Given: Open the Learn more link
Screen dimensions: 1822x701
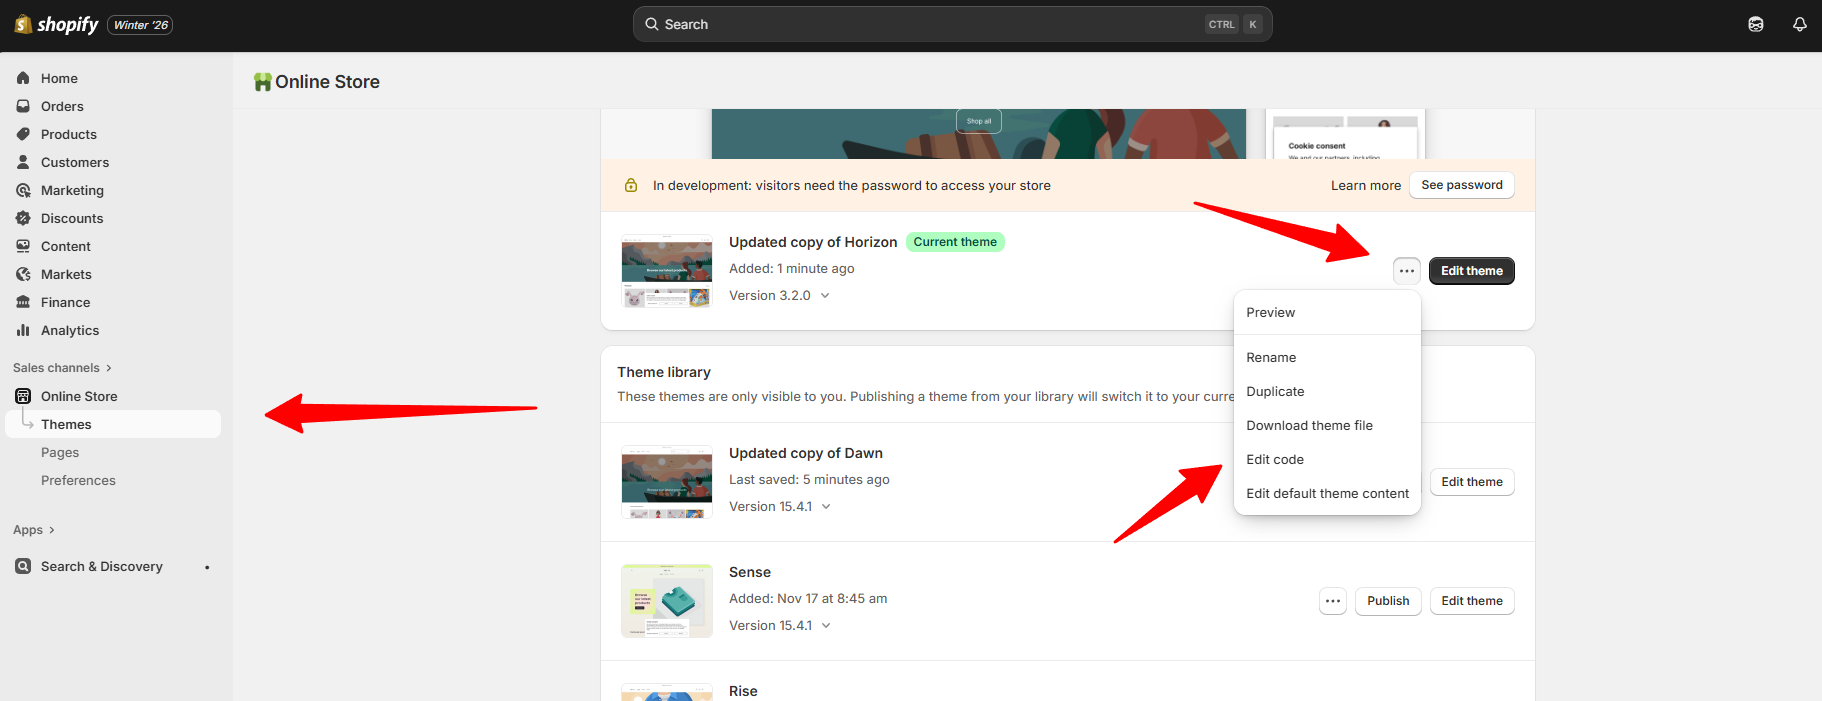Looking at the screenshot, I should [x=1365, y=185].
